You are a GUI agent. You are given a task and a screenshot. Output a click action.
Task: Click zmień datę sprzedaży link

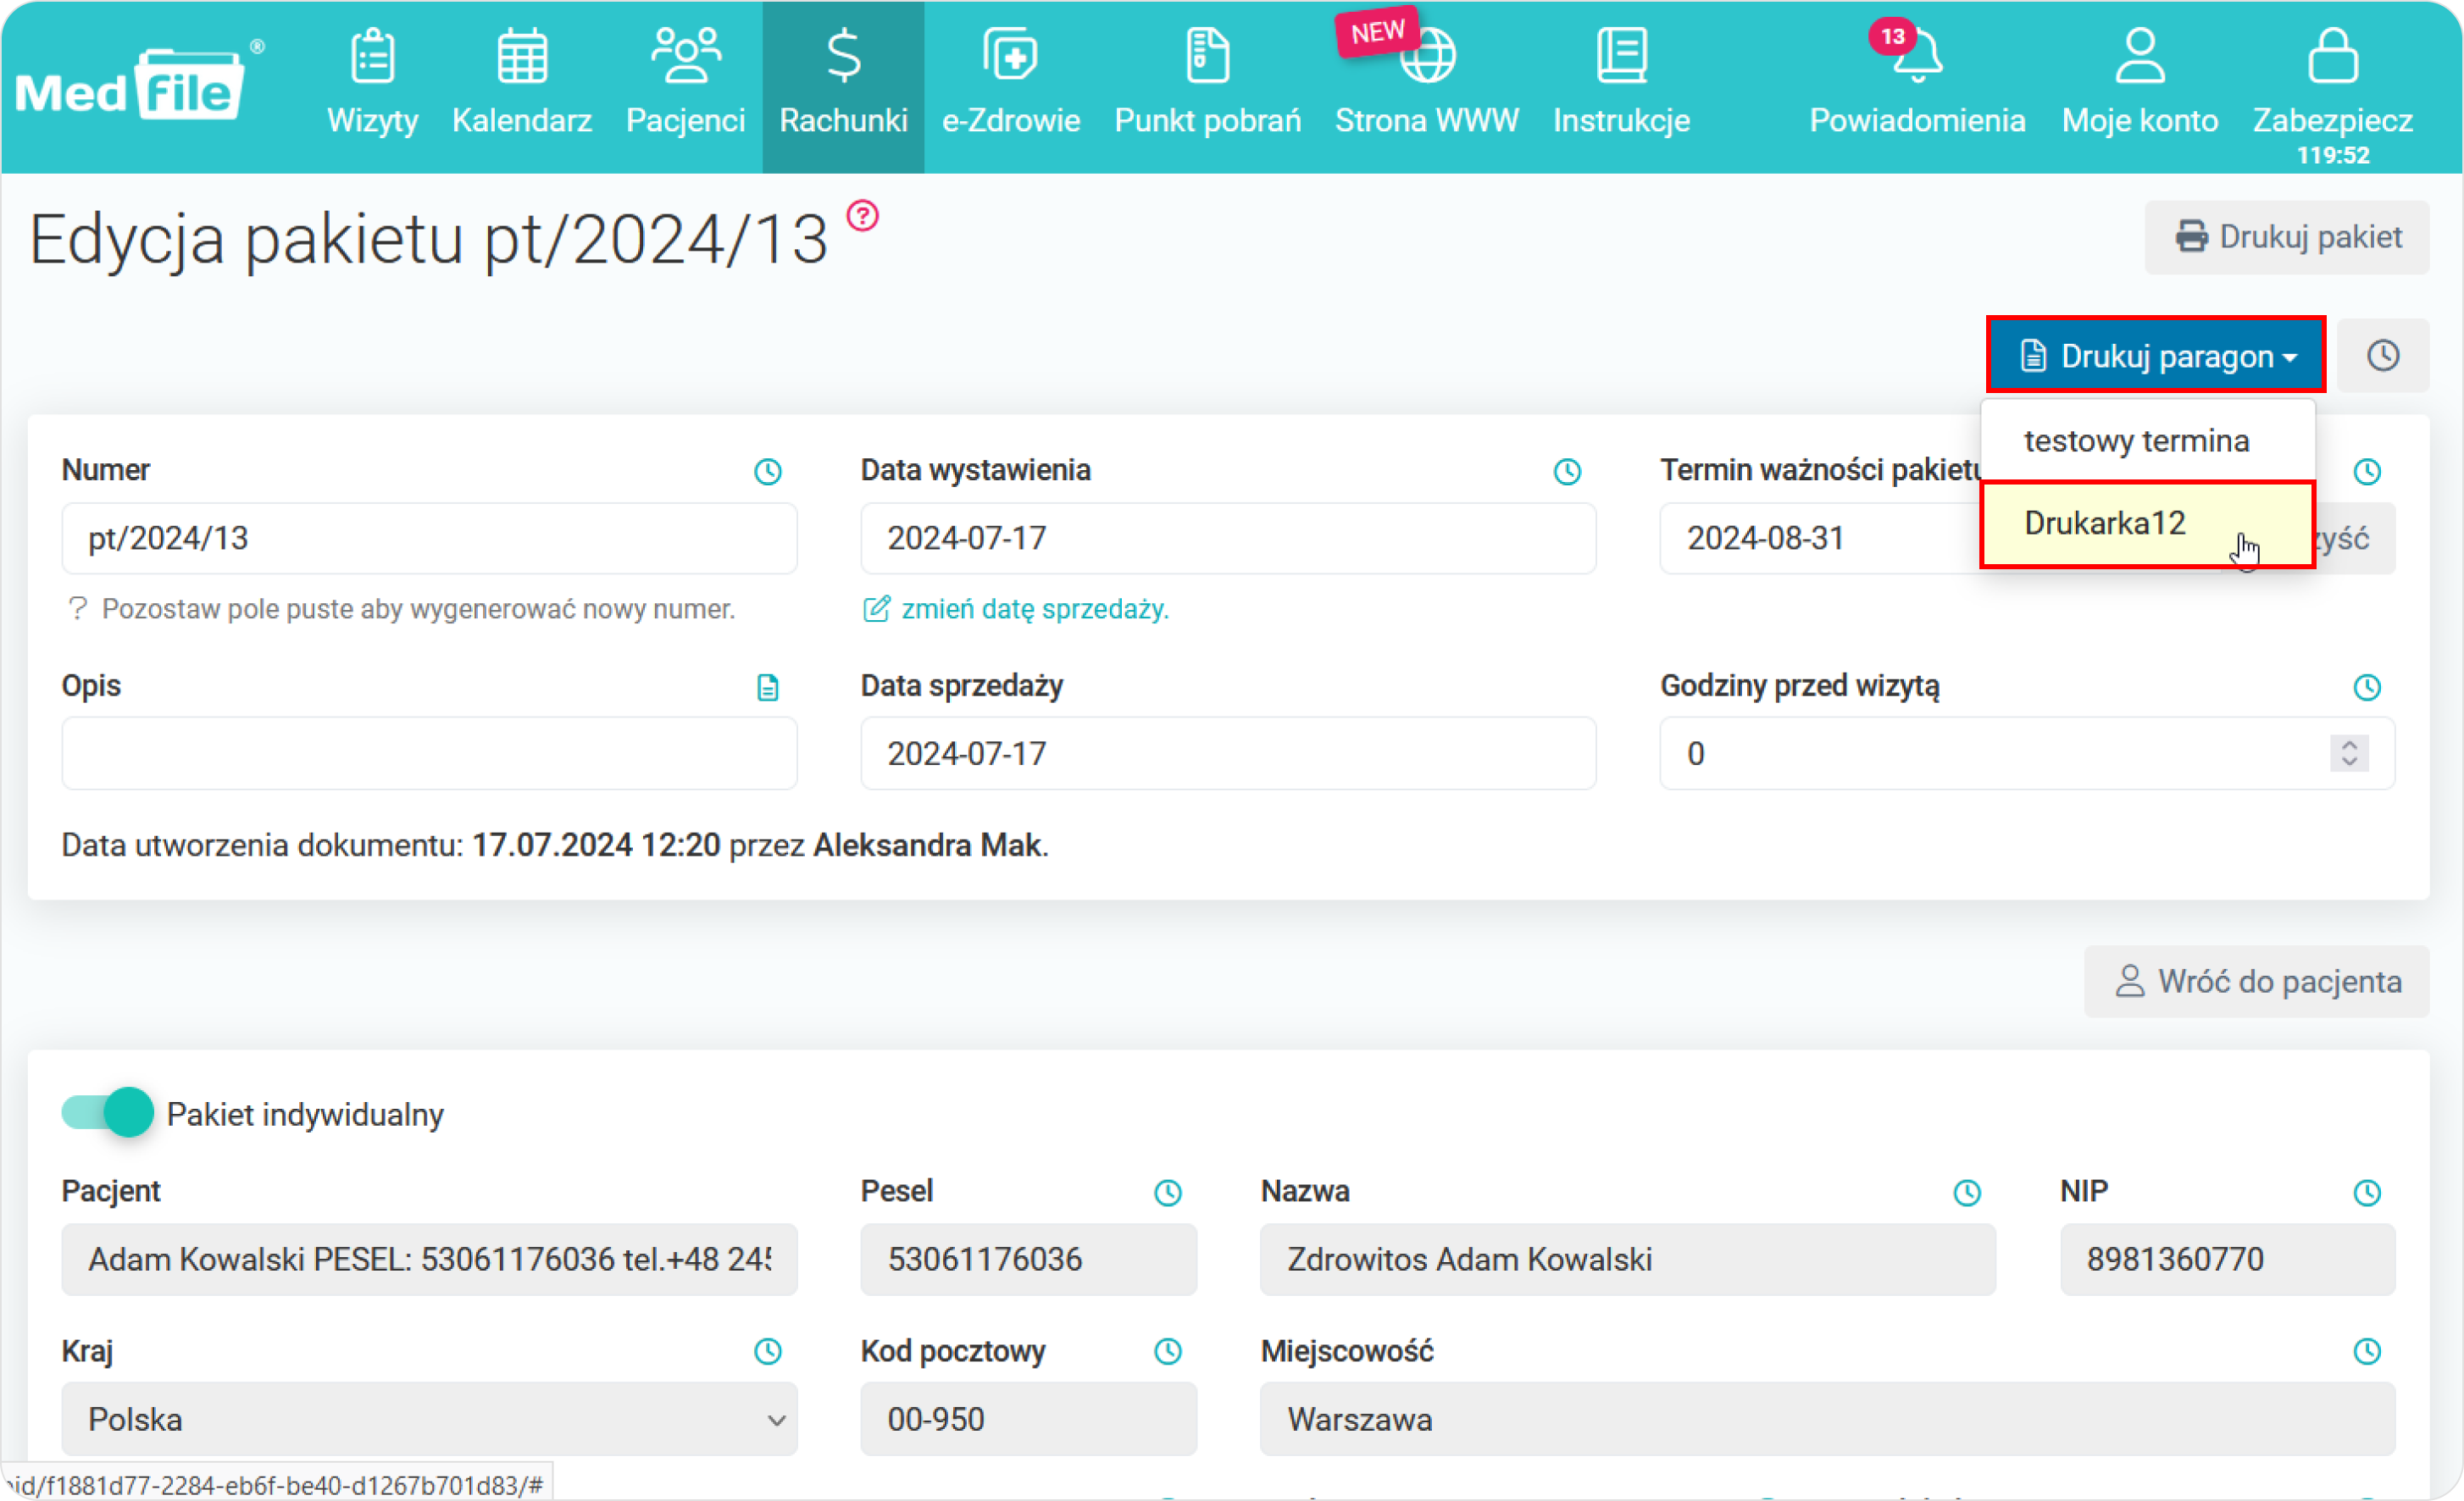[x=1034, y=609]
